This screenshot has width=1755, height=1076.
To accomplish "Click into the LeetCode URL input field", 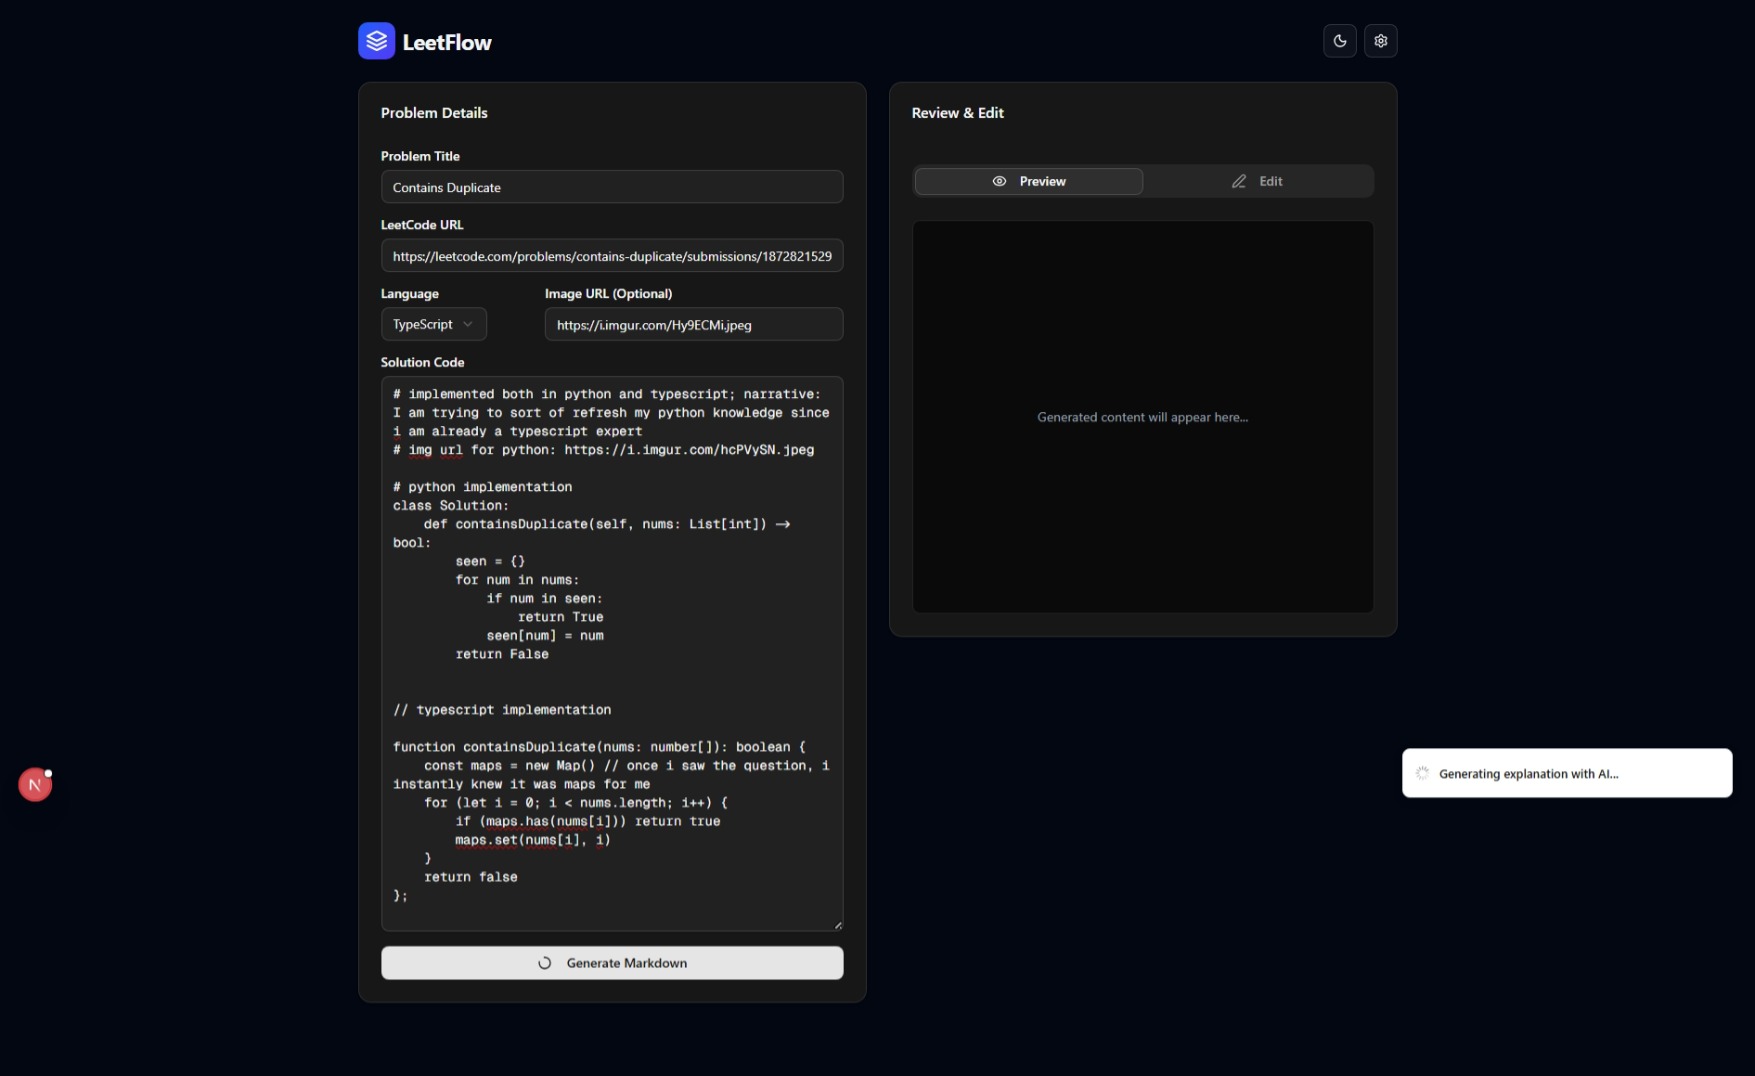I will [x=611, y=256].
